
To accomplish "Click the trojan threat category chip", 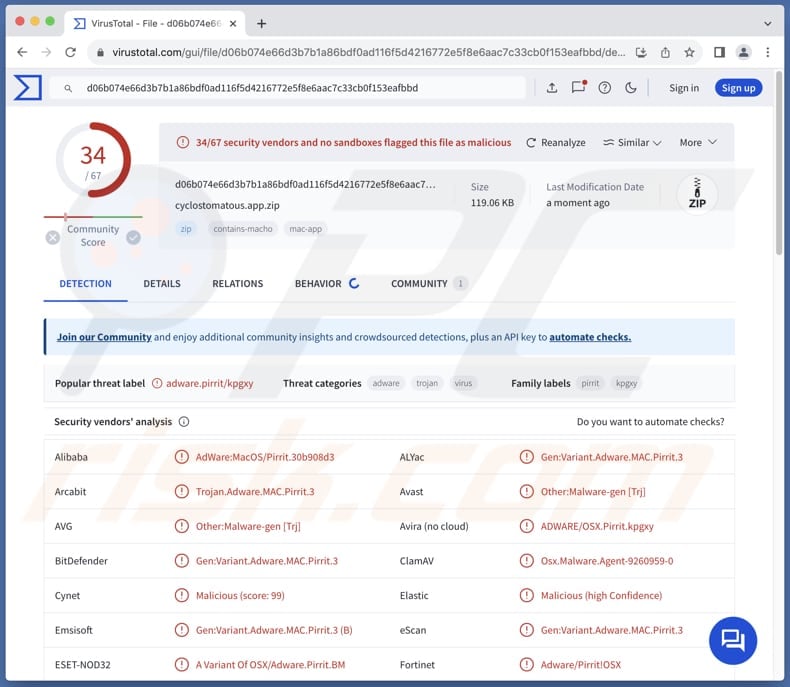I will 427,383.
